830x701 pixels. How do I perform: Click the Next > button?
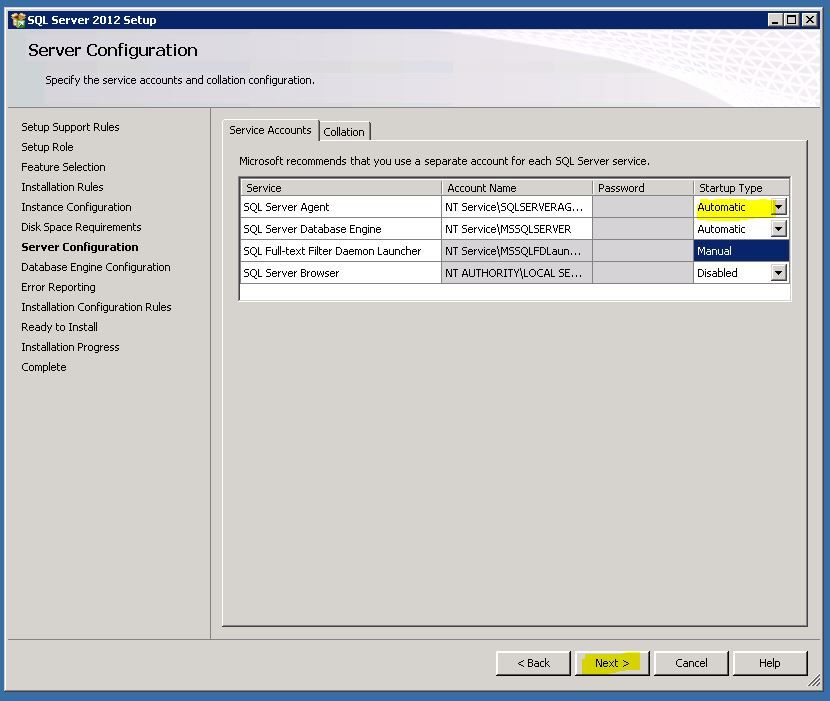[x=612, y=663]
